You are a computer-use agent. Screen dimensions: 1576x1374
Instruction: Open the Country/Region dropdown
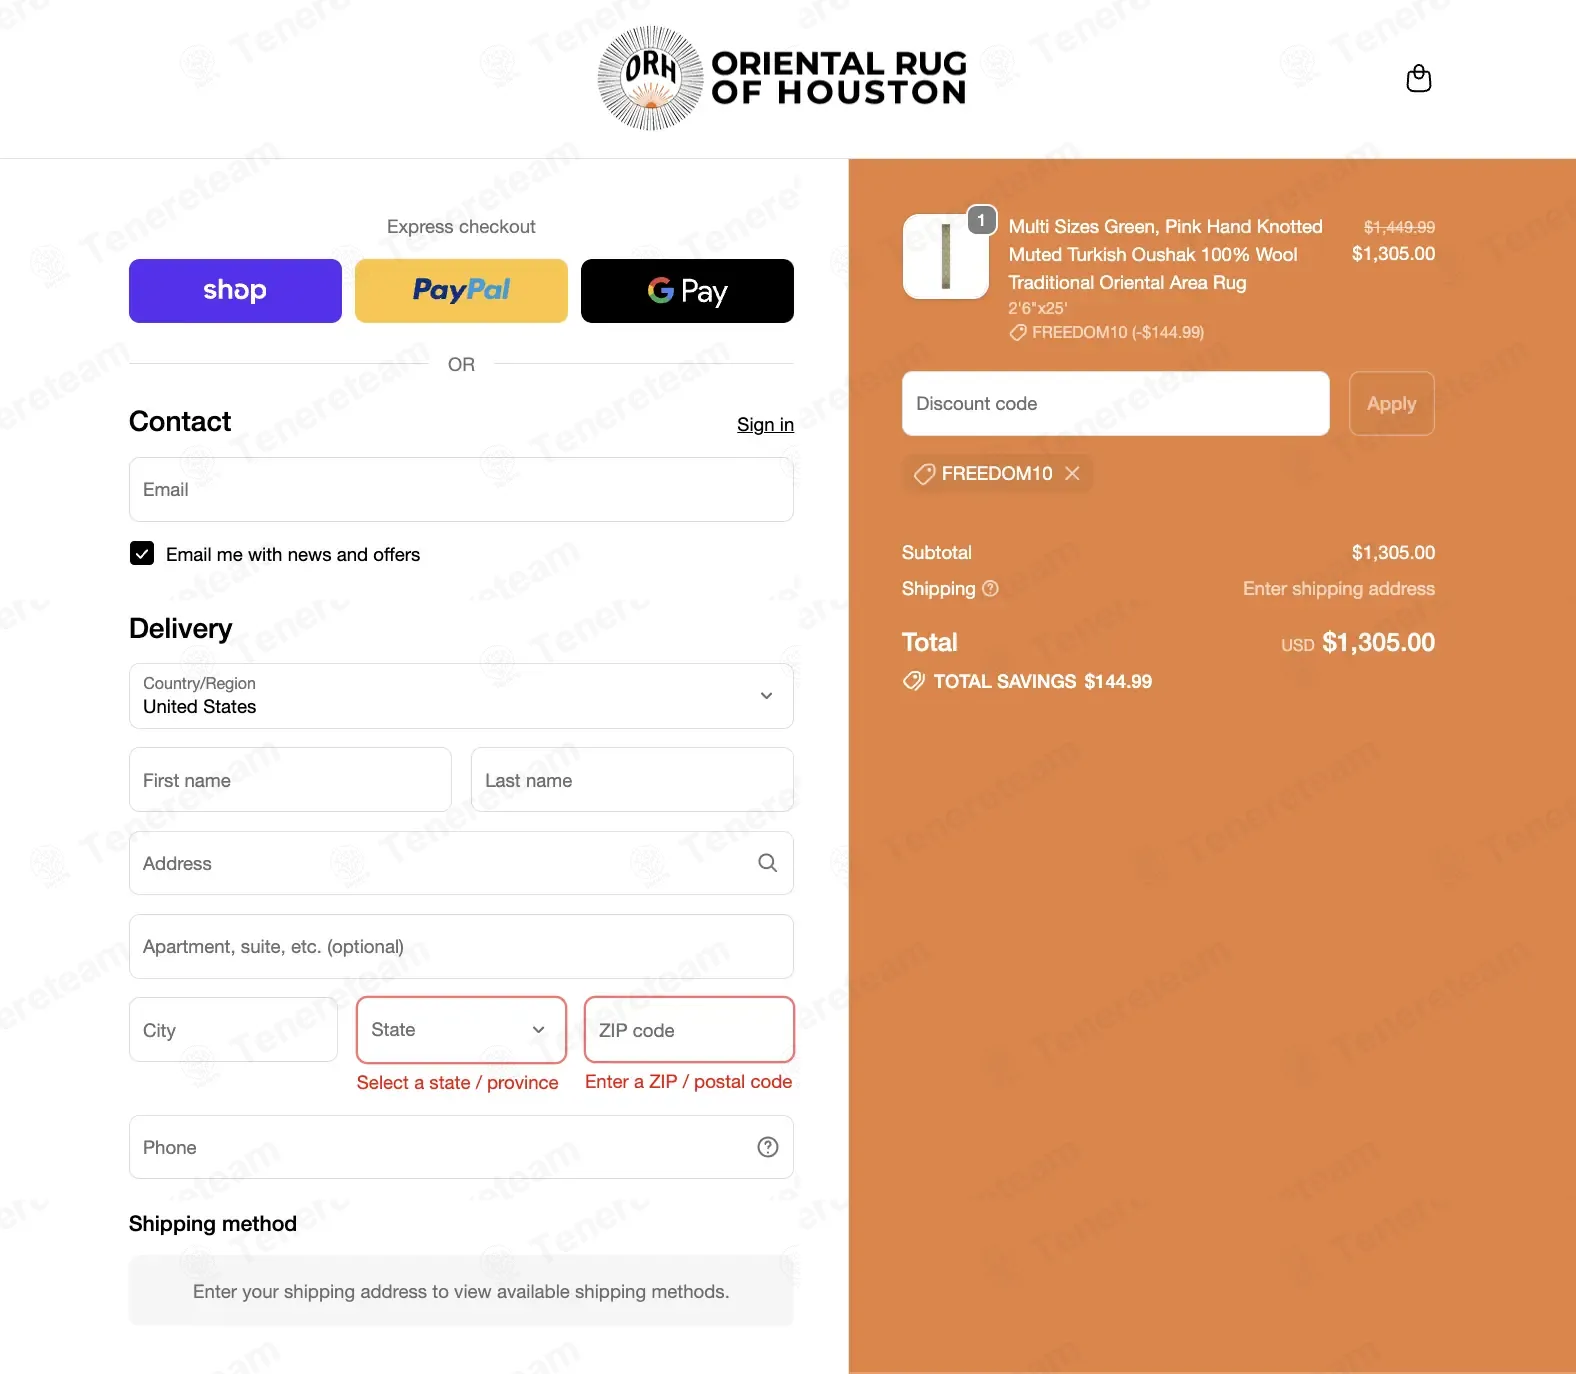(461, 696)
